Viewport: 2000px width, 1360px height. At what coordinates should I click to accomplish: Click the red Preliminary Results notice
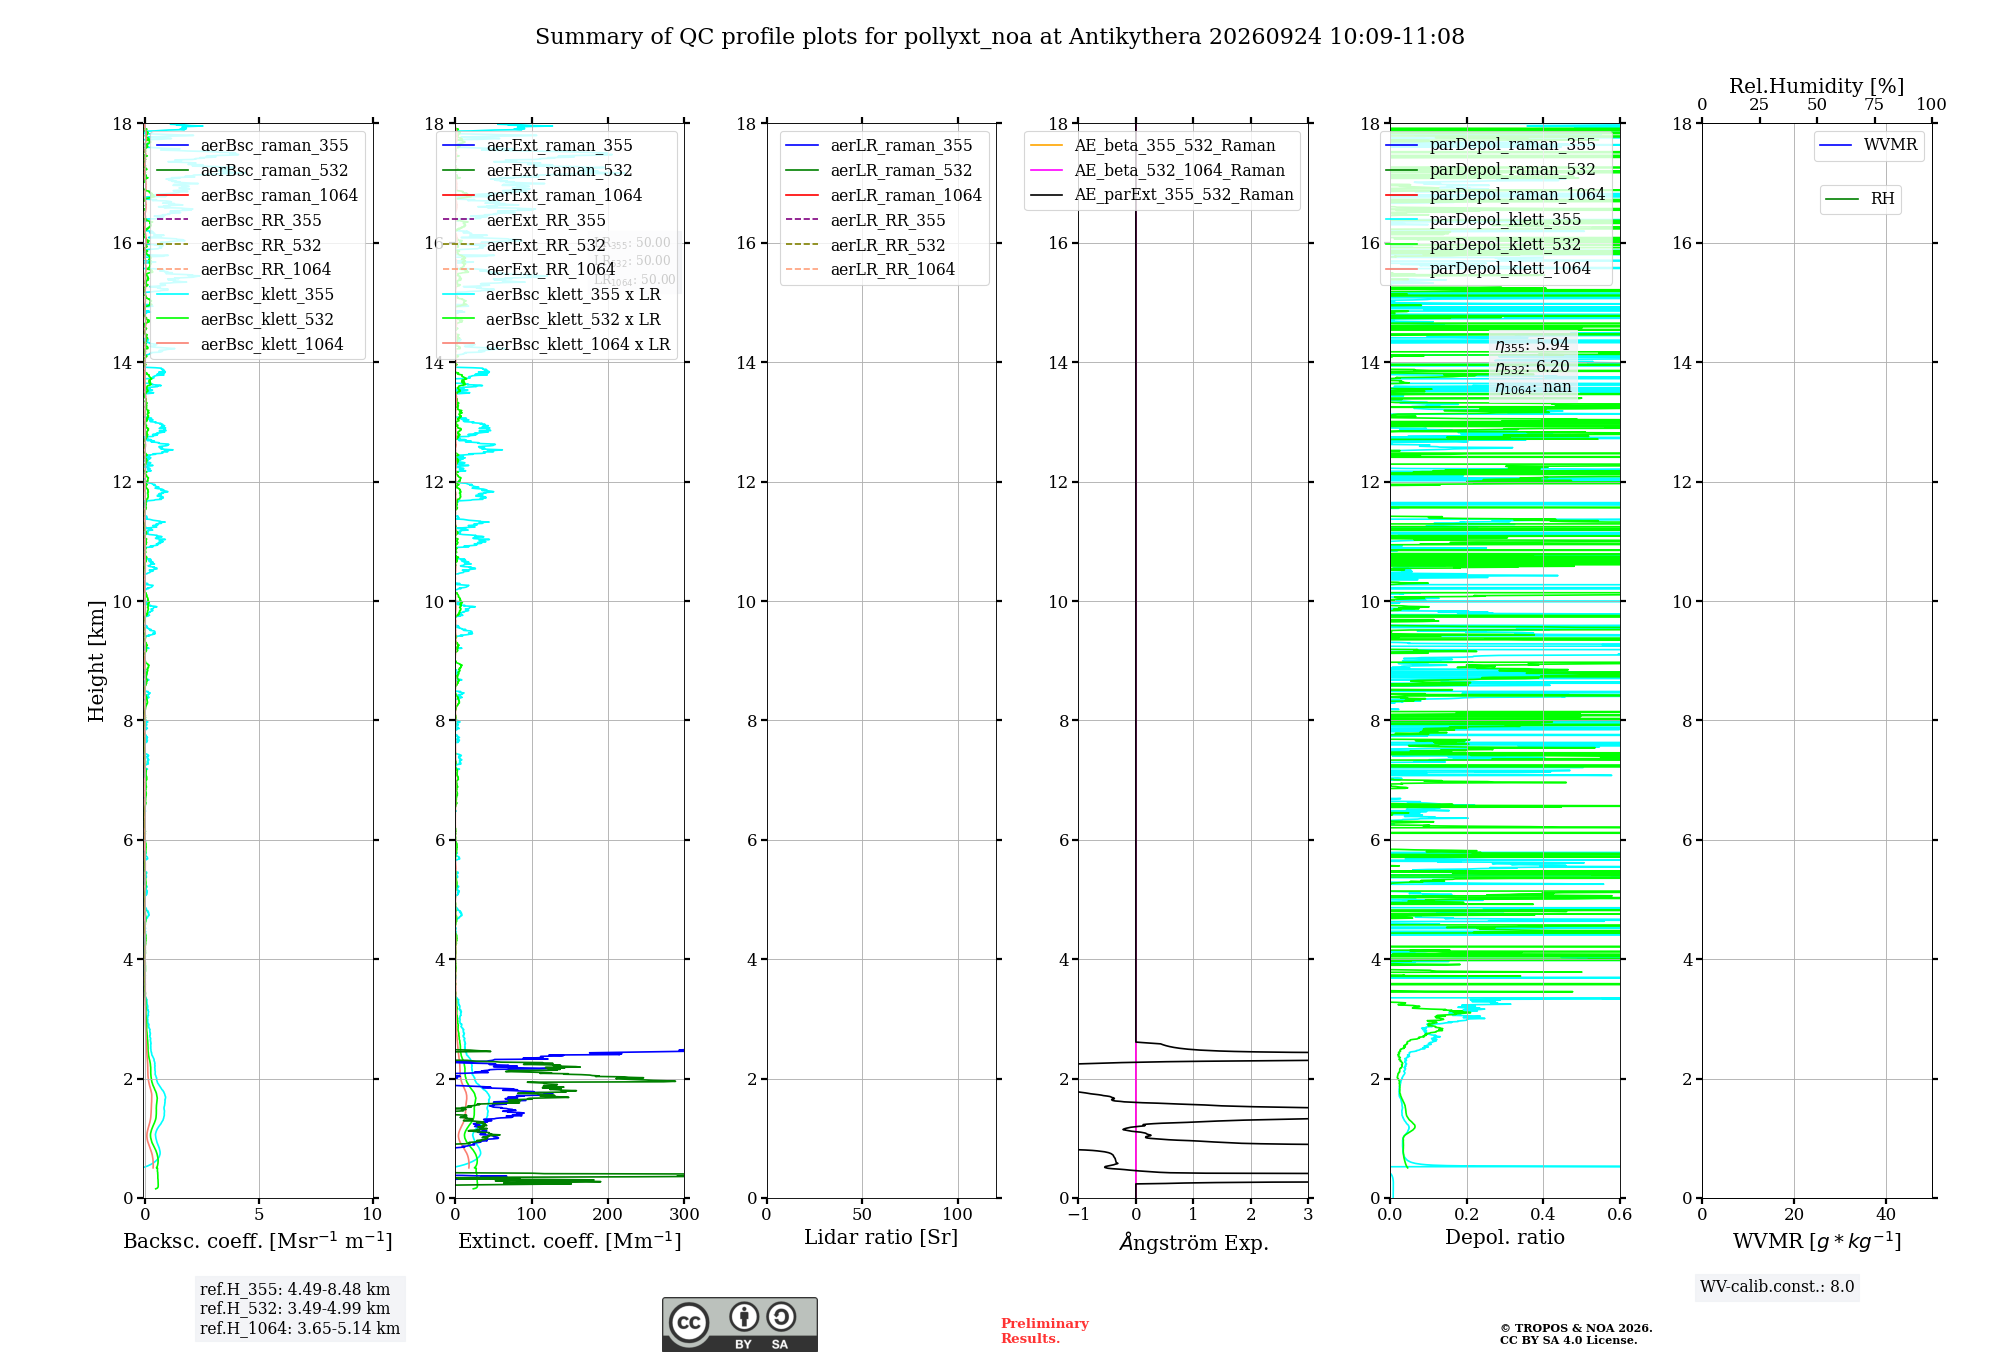pos(1045,1331)
